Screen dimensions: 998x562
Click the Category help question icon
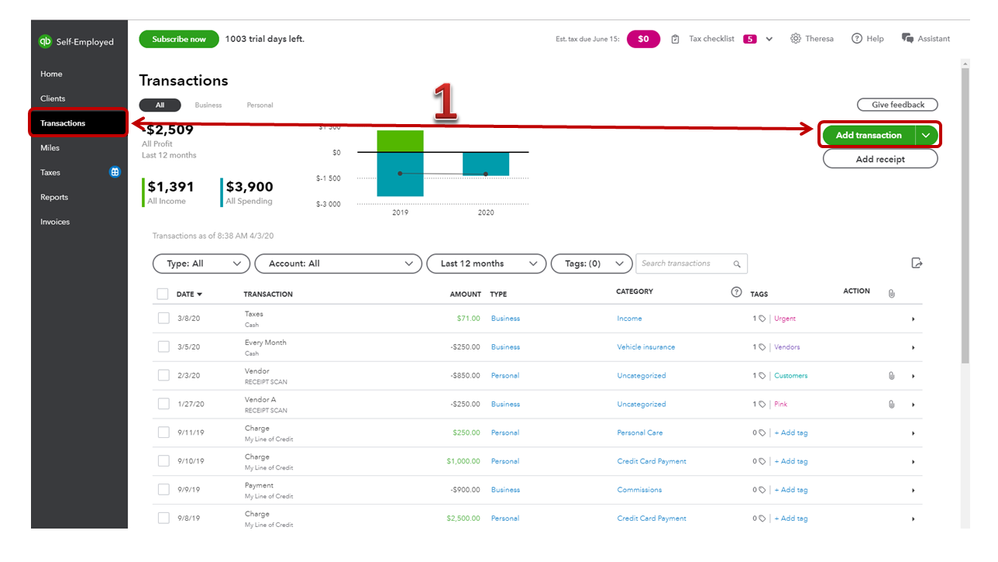(x=736, y=292)
